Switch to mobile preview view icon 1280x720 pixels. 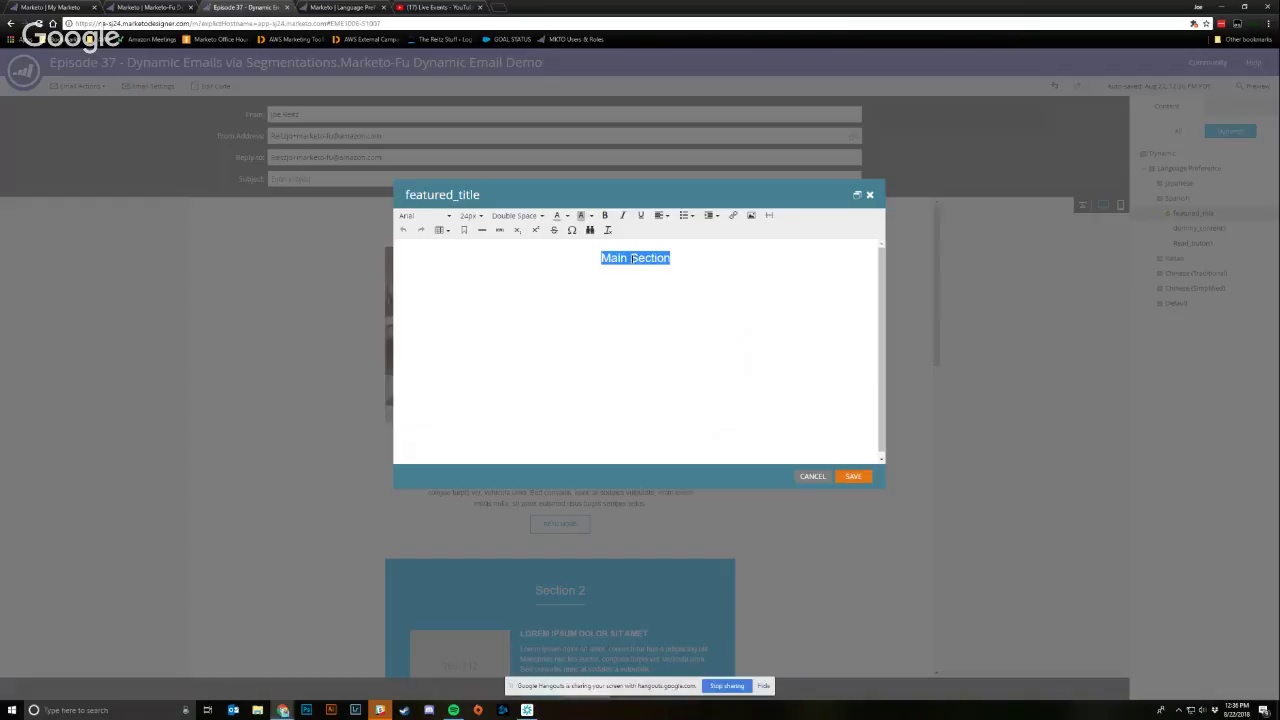1120,205
